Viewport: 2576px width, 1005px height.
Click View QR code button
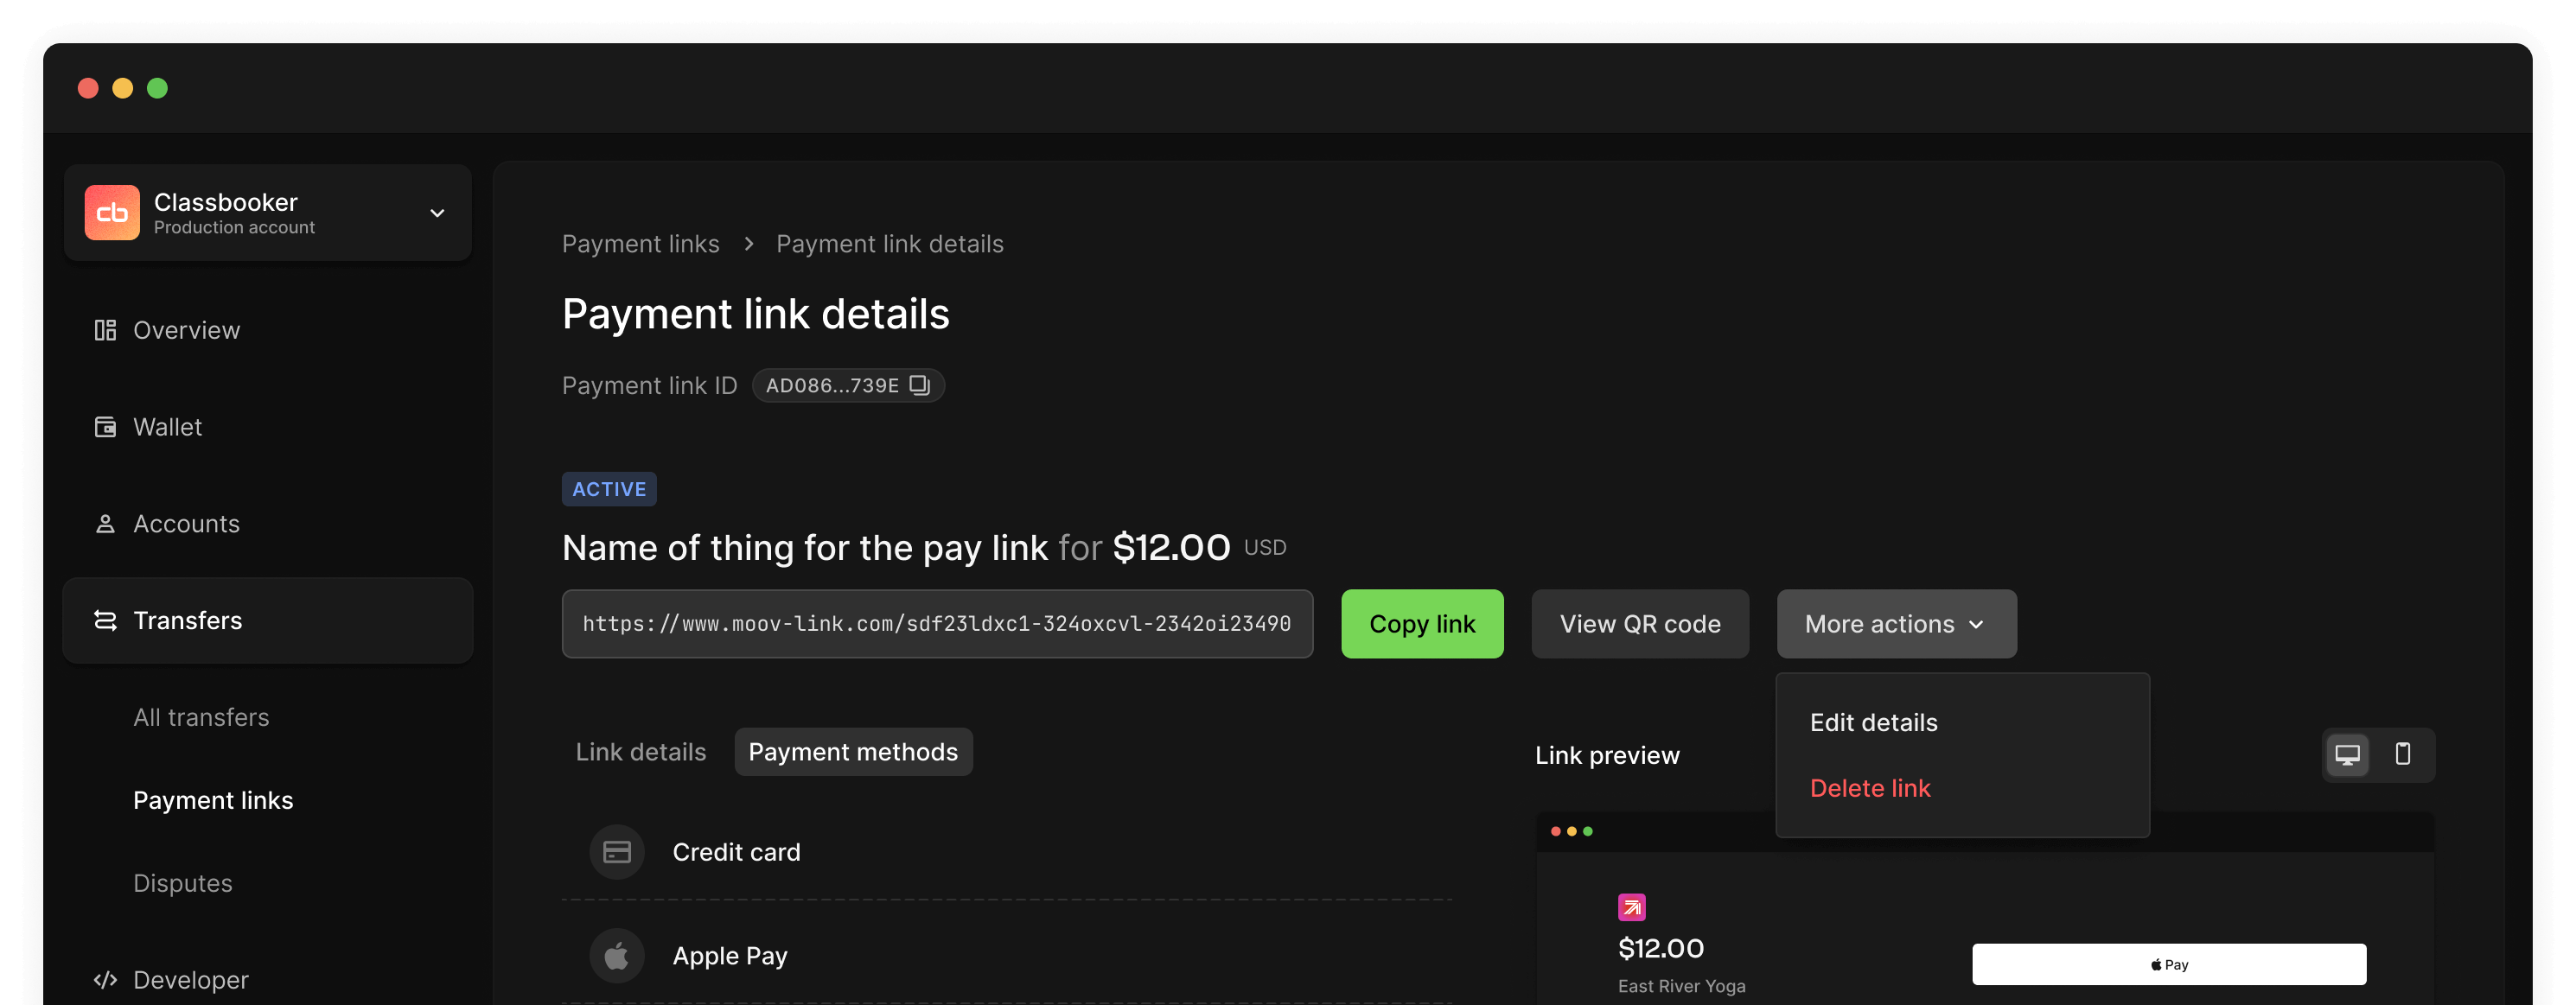pos(1640,624)
